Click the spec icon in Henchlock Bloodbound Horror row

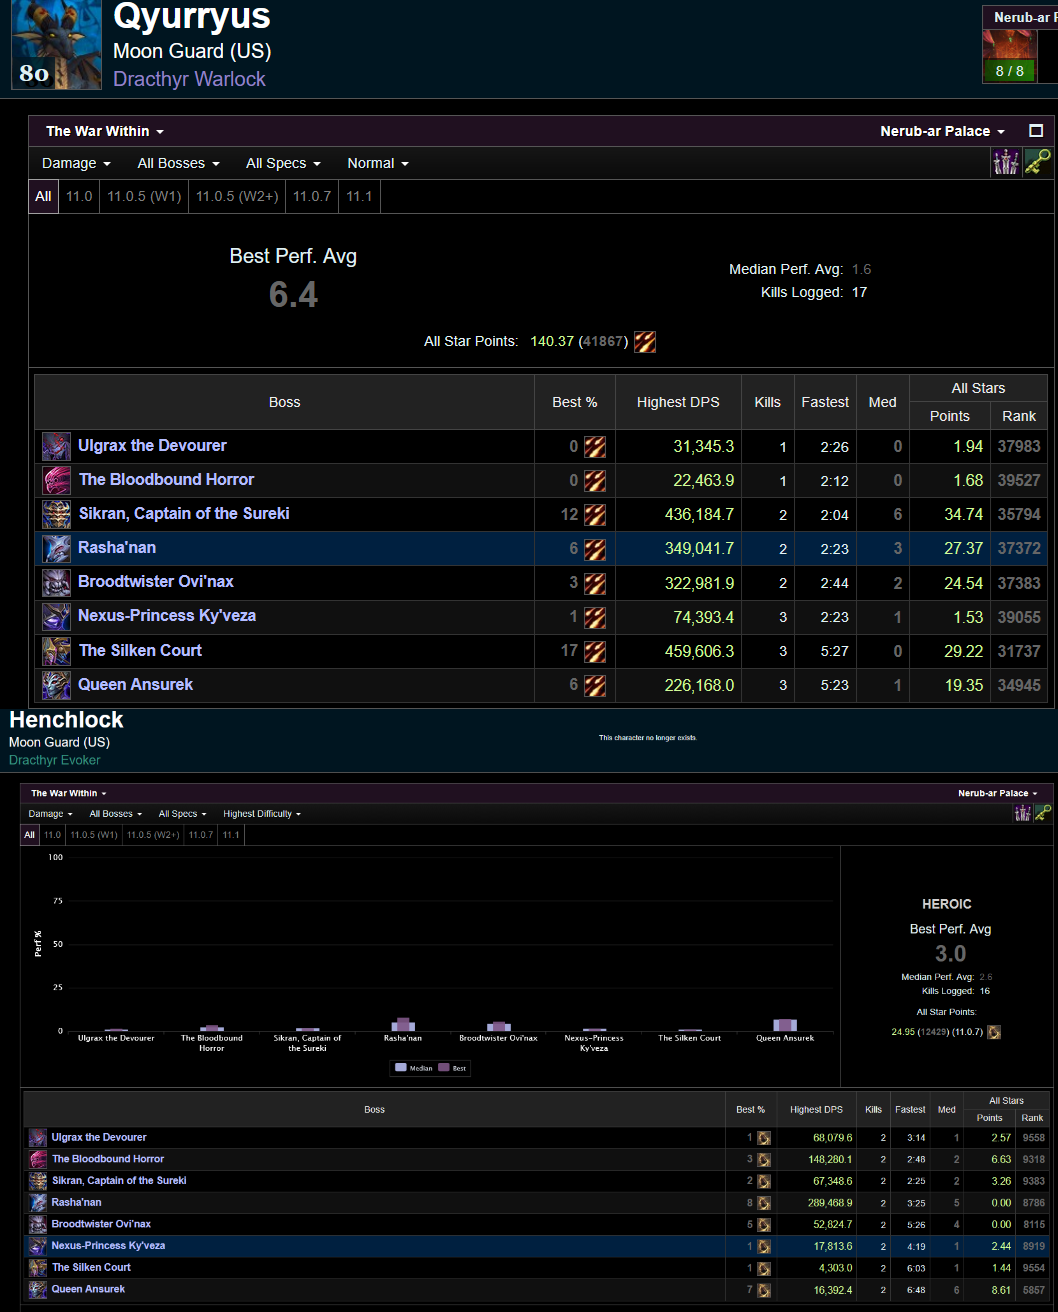pos(764,1159)
